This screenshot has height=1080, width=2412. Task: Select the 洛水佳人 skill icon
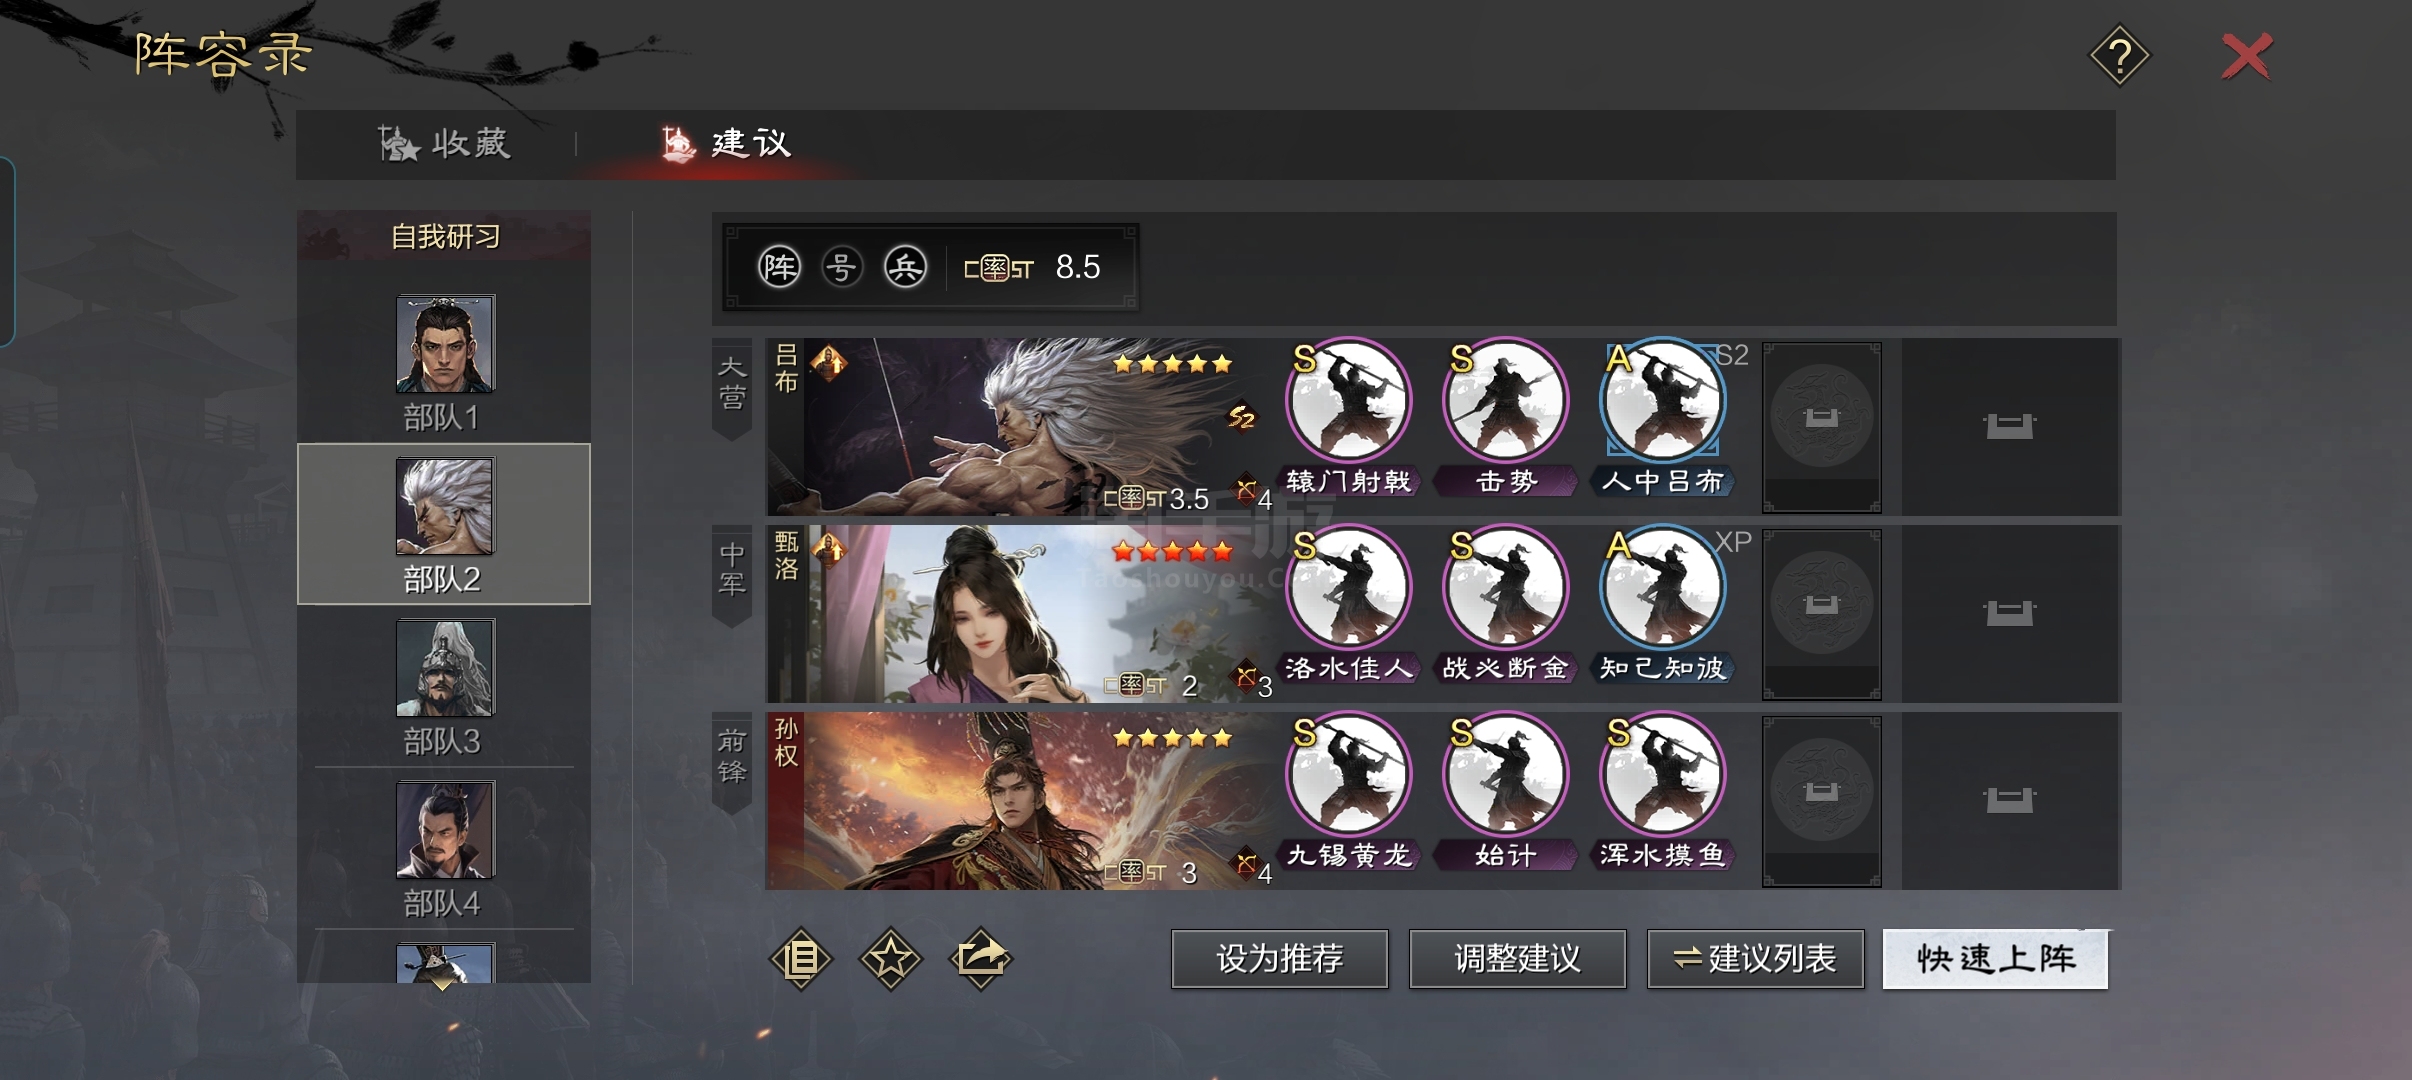coord(1348,589)
